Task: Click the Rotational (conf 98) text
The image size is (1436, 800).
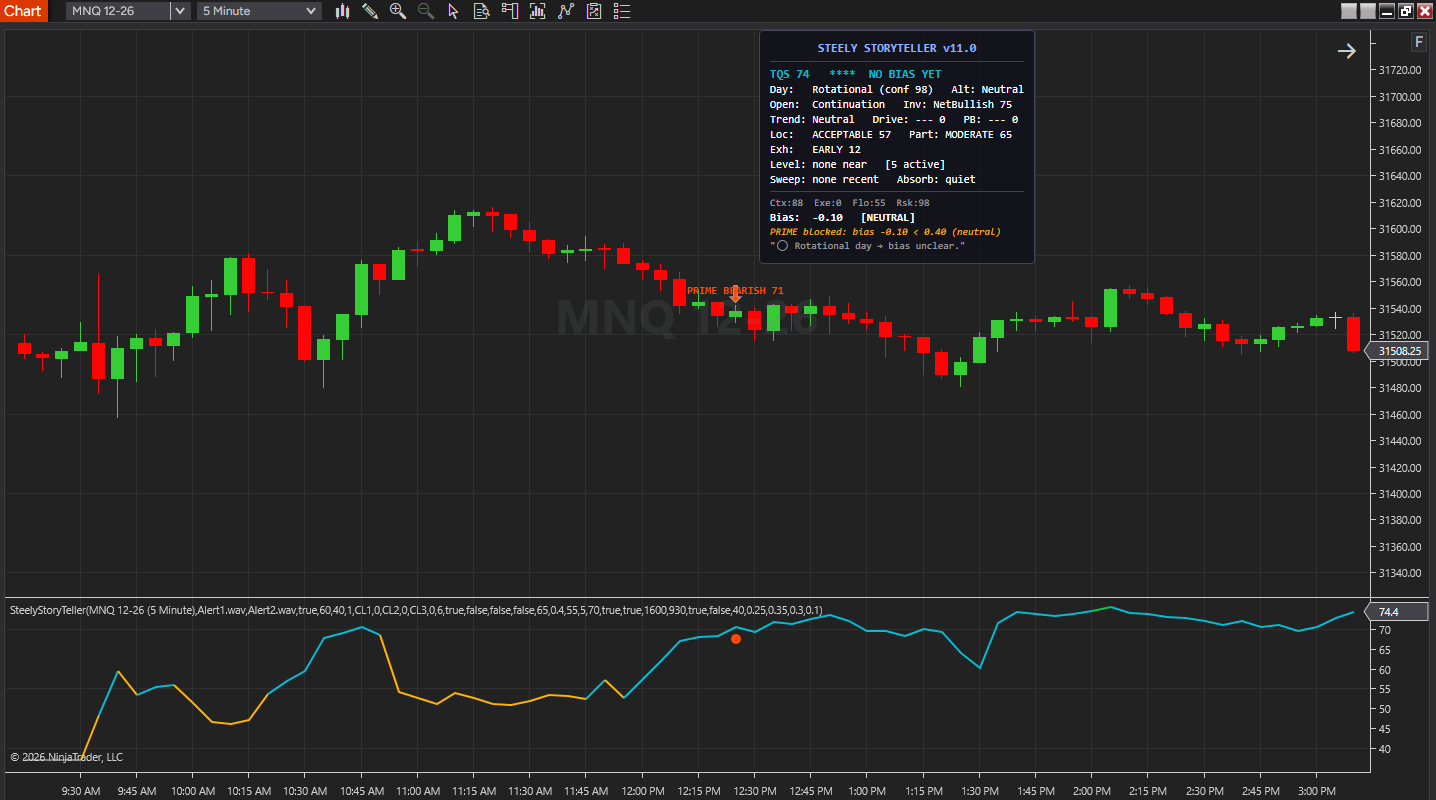Action: pos(872,89)
